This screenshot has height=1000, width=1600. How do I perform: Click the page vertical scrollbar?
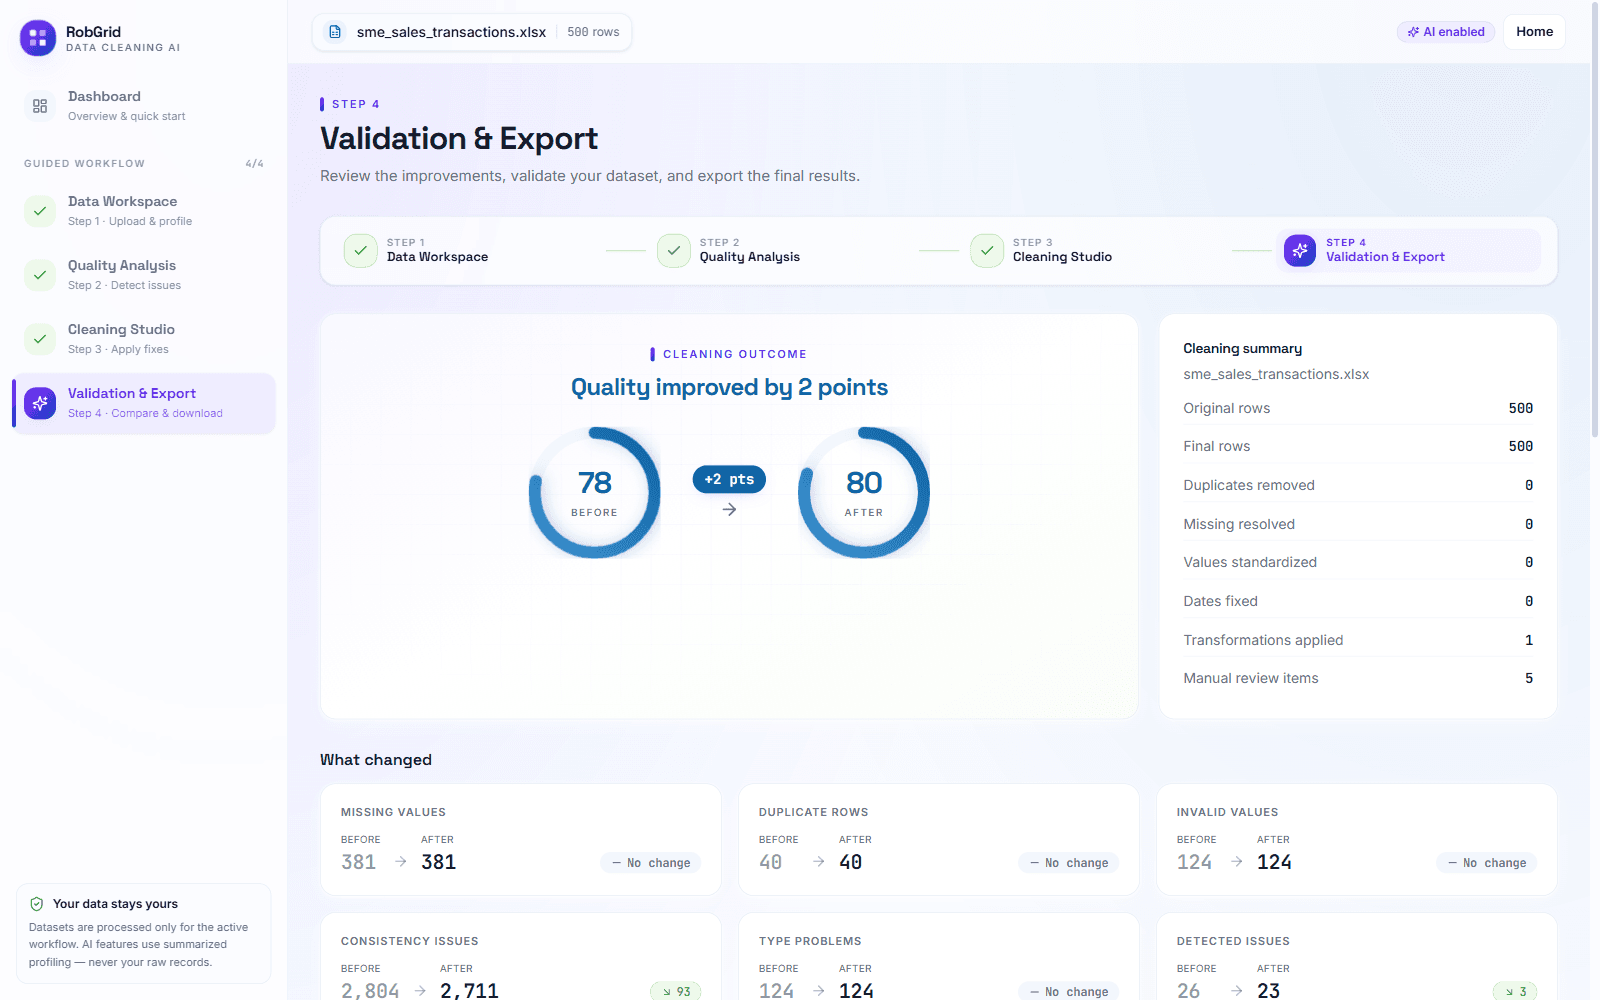point(1594,220)
